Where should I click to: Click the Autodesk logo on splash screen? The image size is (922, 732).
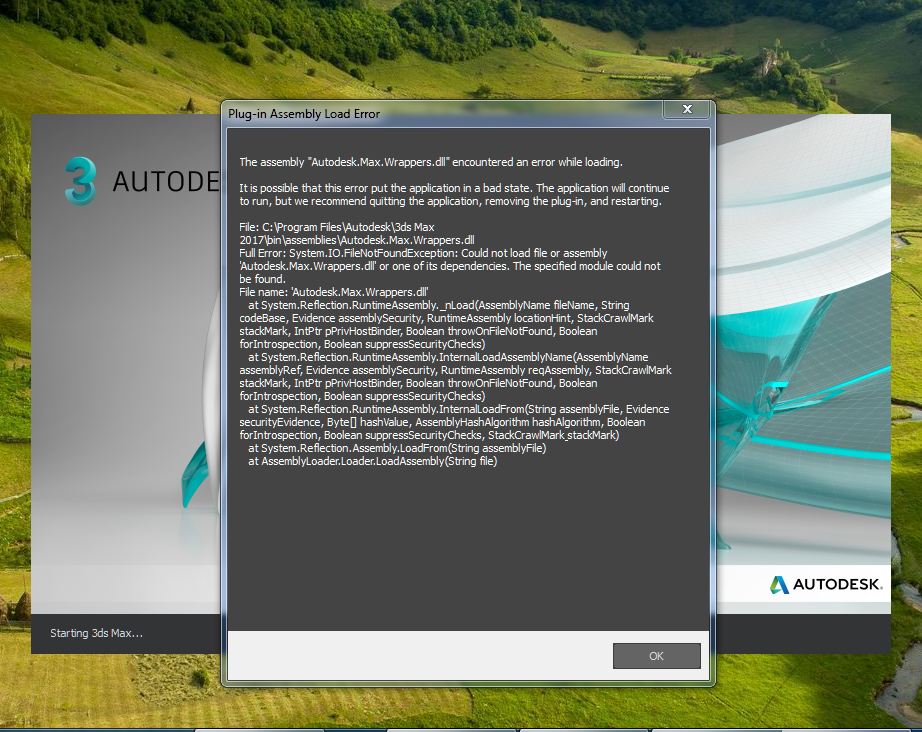click(x=826, y=584)
